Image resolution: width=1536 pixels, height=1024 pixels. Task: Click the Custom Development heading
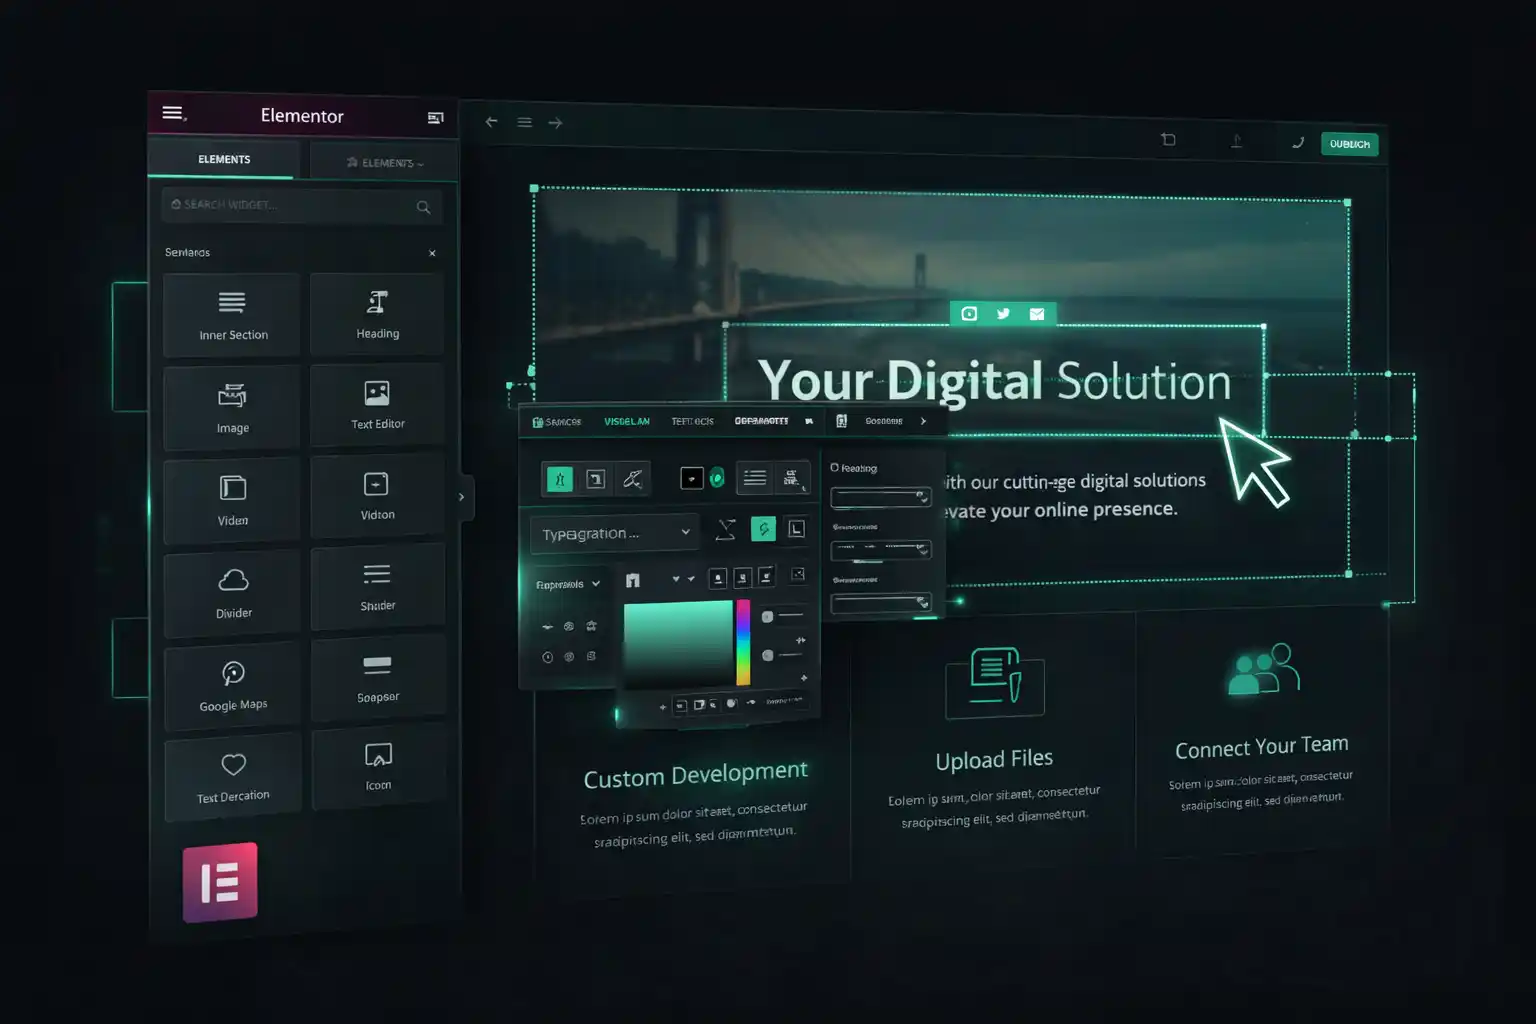click(x=695, y=775)
